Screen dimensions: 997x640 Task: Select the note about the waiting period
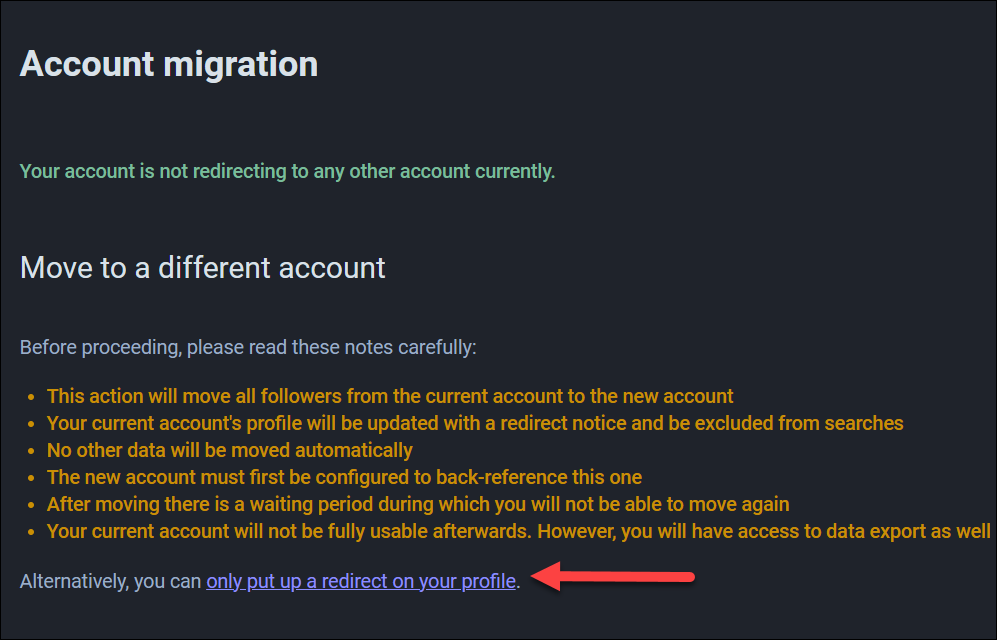pos(418,504)
